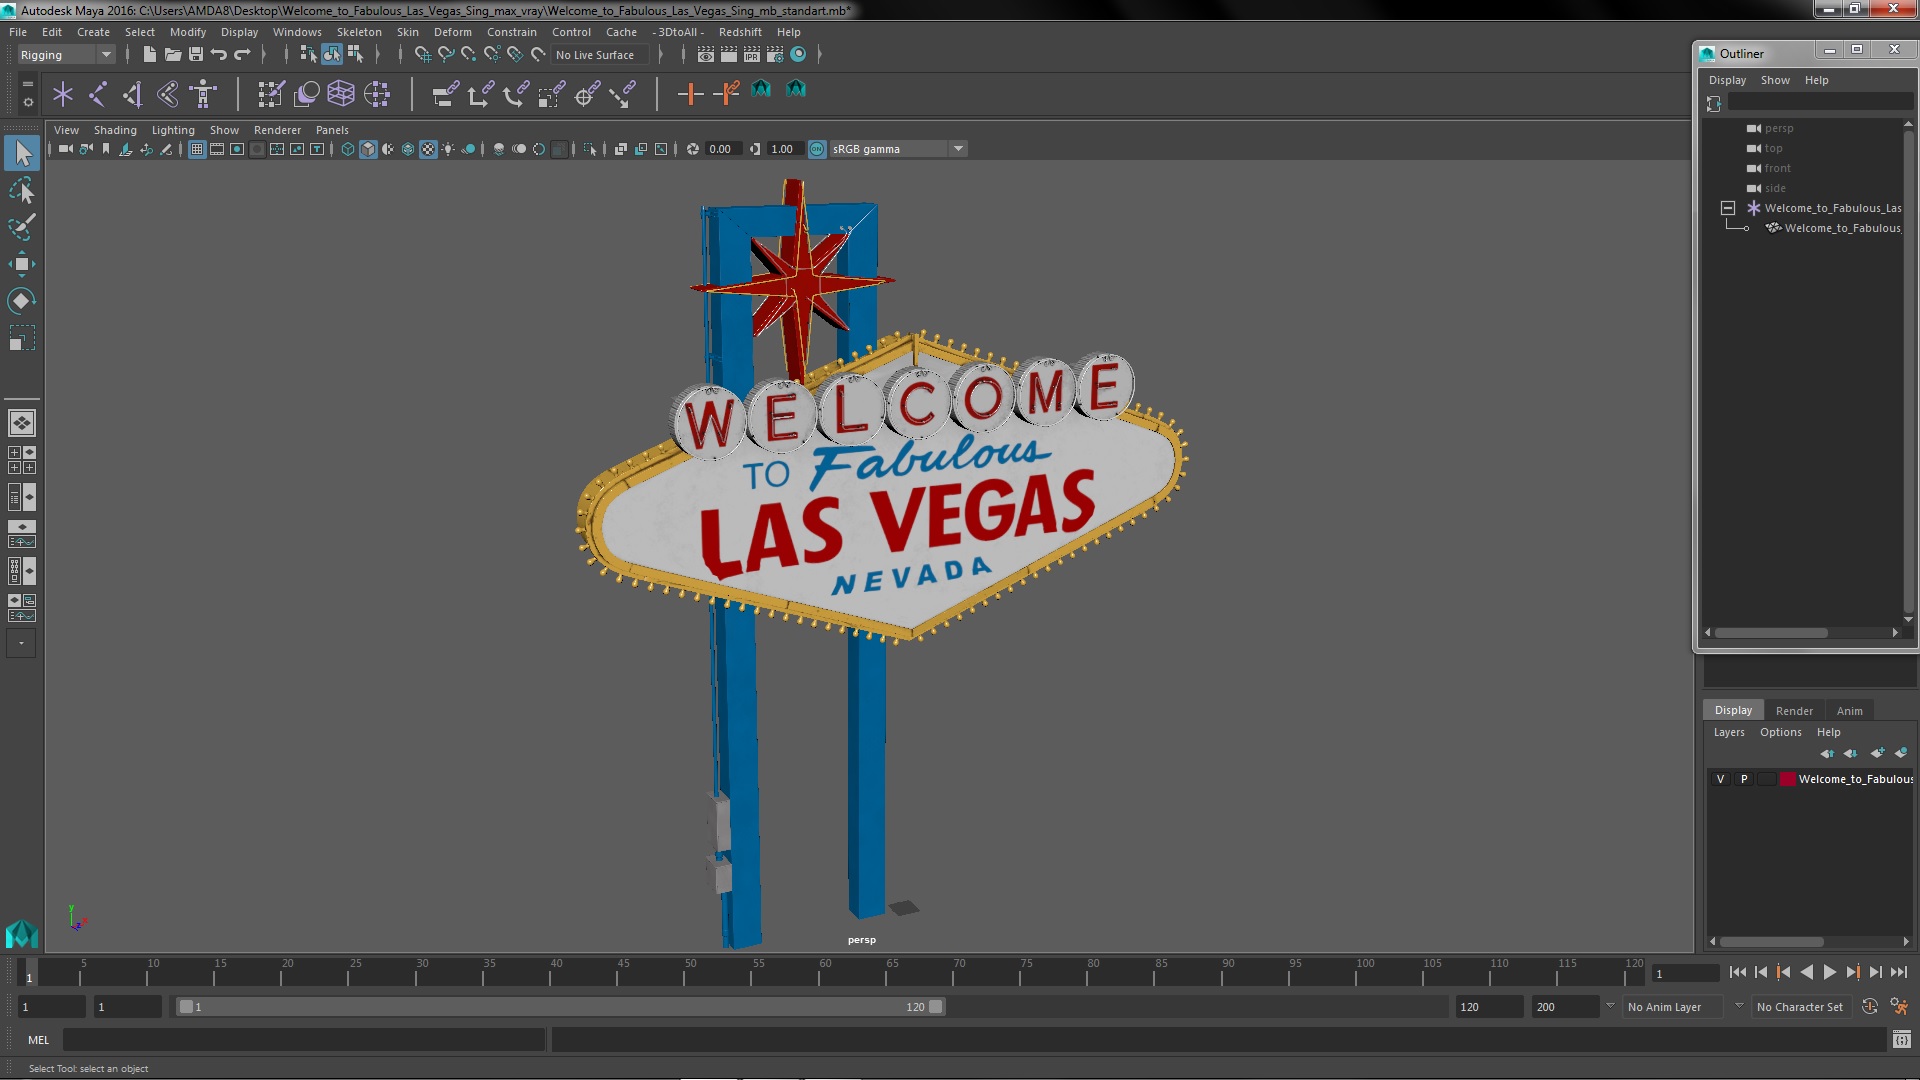The image size is (1920, 1080).
Task: Open the Deform menu
Action: [x=452, y=32]
